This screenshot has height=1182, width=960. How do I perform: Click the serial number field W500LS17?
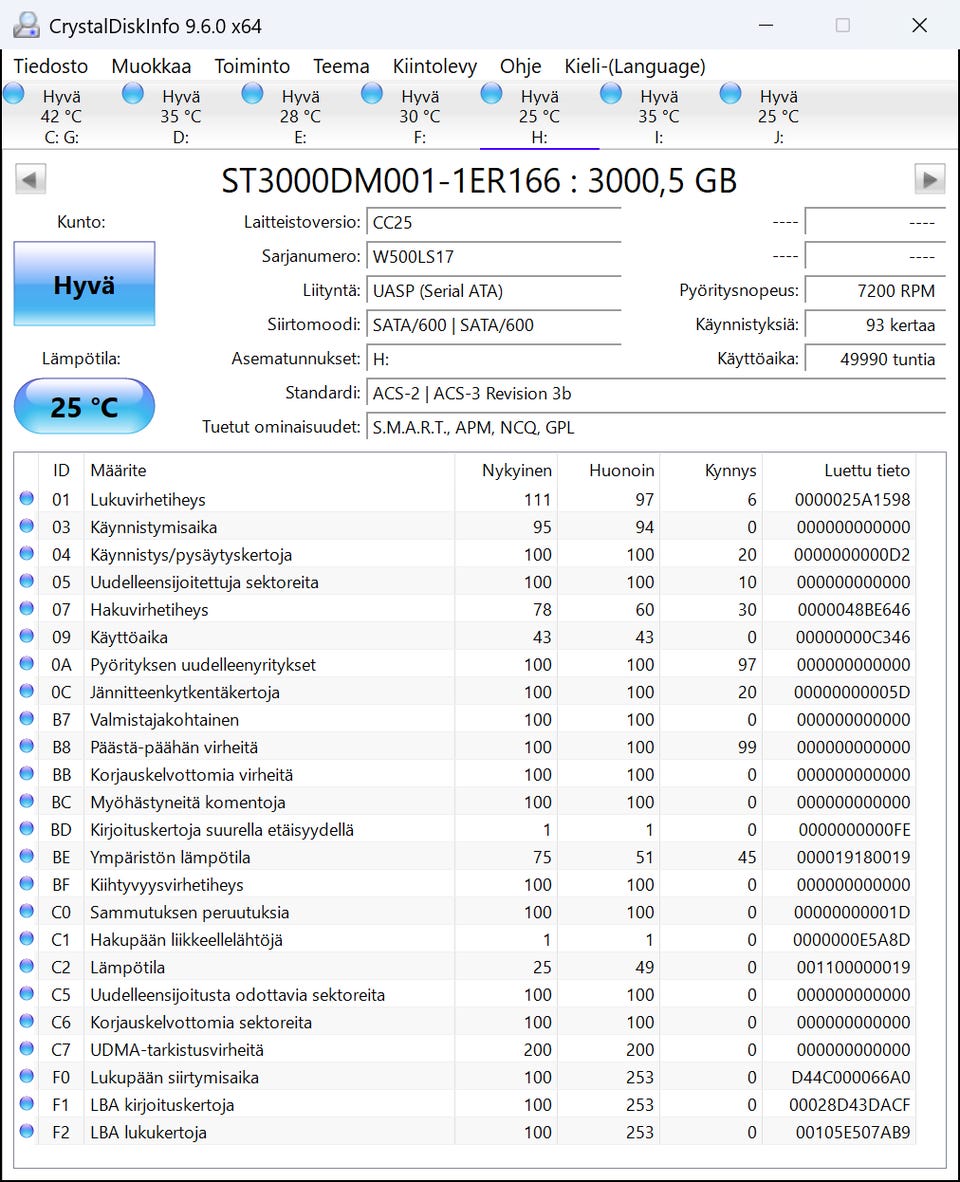[x=494, y=256]
